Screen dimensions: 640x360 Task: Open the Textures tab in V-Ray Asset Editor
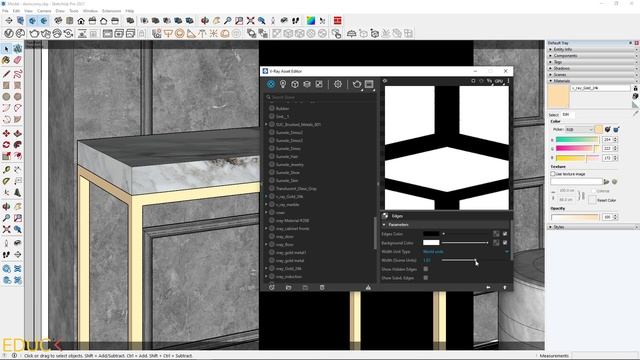[319, 84]
